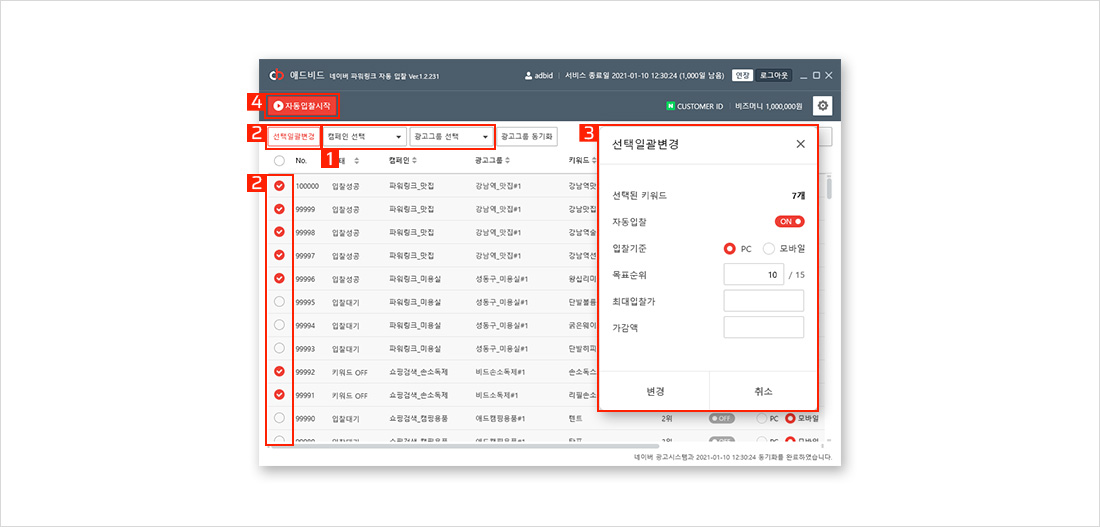Screen dimensions: 1100x527
Task: Click the No. column header
Action: click(301, 161)
